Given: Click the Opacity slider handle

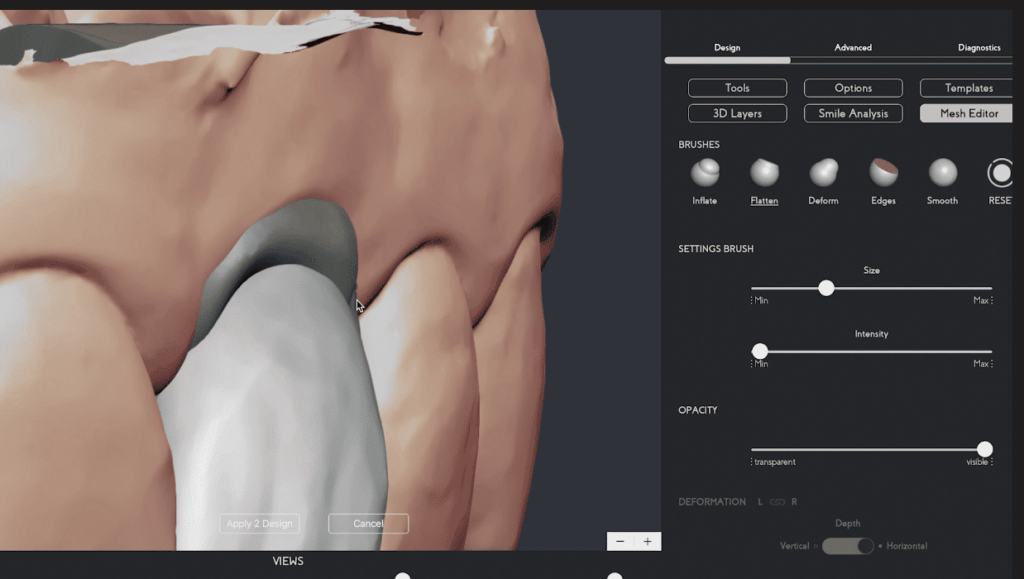Looking at the screenshot, I should 985,449.
